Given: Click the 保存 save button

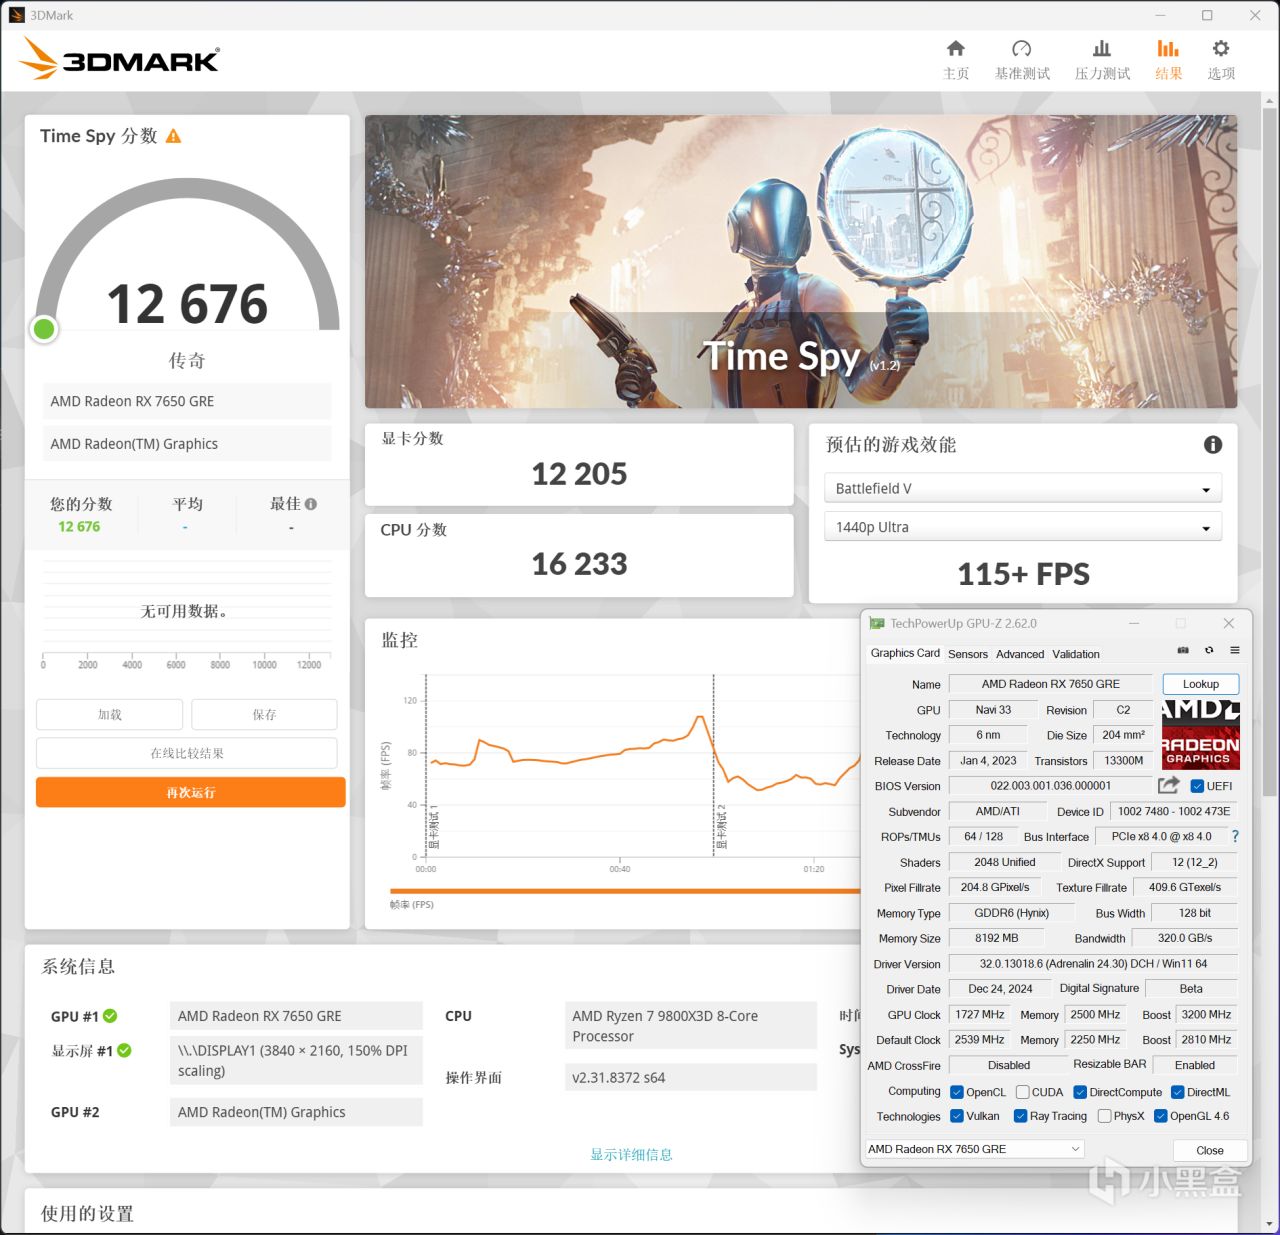Looking at the screenshot, I should 264,715.
